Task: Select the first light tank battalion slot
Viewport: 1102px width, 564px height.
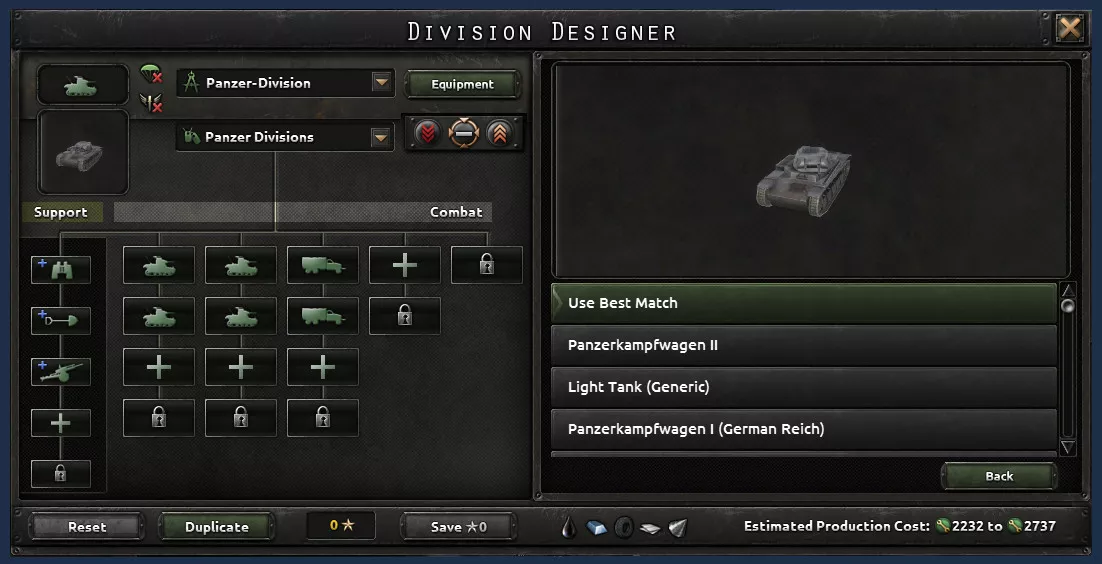Action: [159, 265]
